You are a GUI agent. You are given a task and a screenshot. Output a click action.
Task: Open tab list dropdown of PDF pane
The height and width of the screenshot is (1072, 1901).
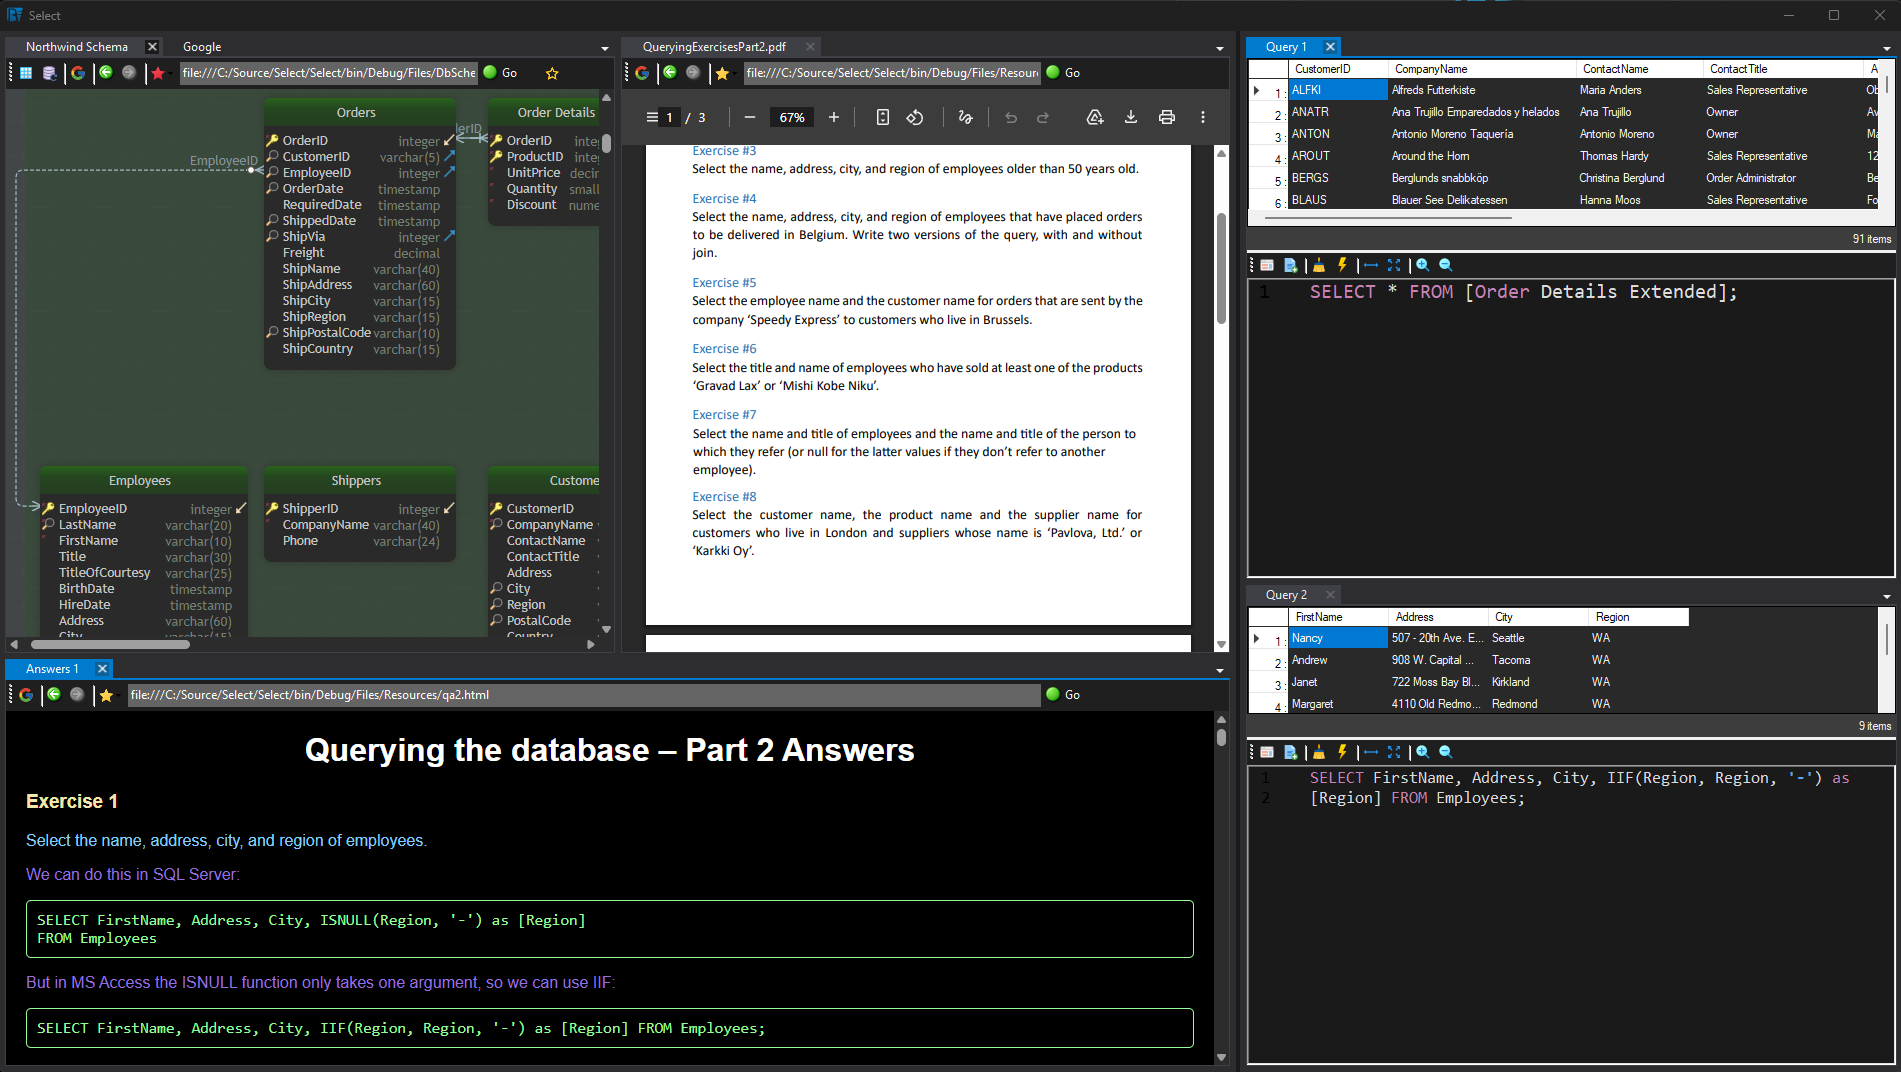click(x=1220, y=48)
